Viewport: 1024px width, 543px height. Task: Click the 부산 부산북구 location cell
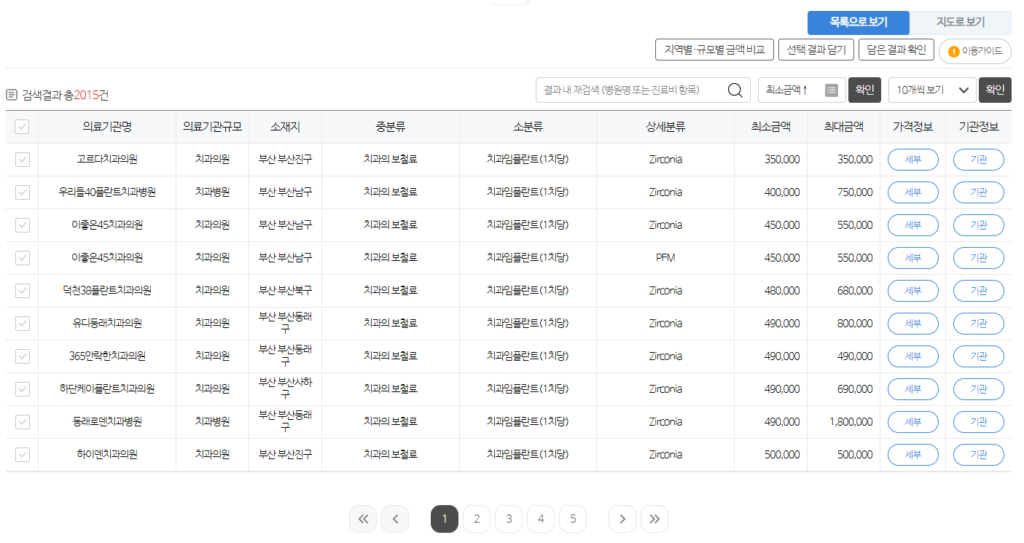pos(285,290)
